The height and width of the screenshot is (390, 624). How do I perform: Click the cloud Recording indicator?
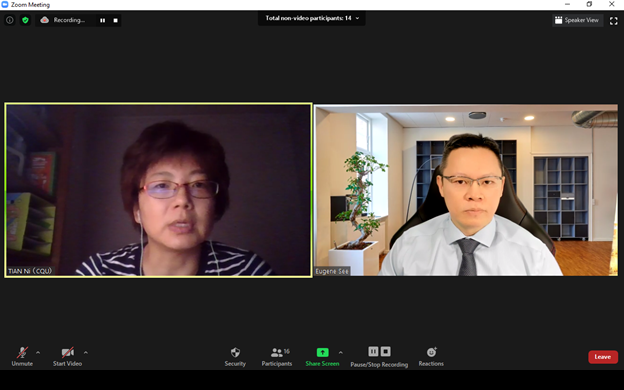point(63,20)
